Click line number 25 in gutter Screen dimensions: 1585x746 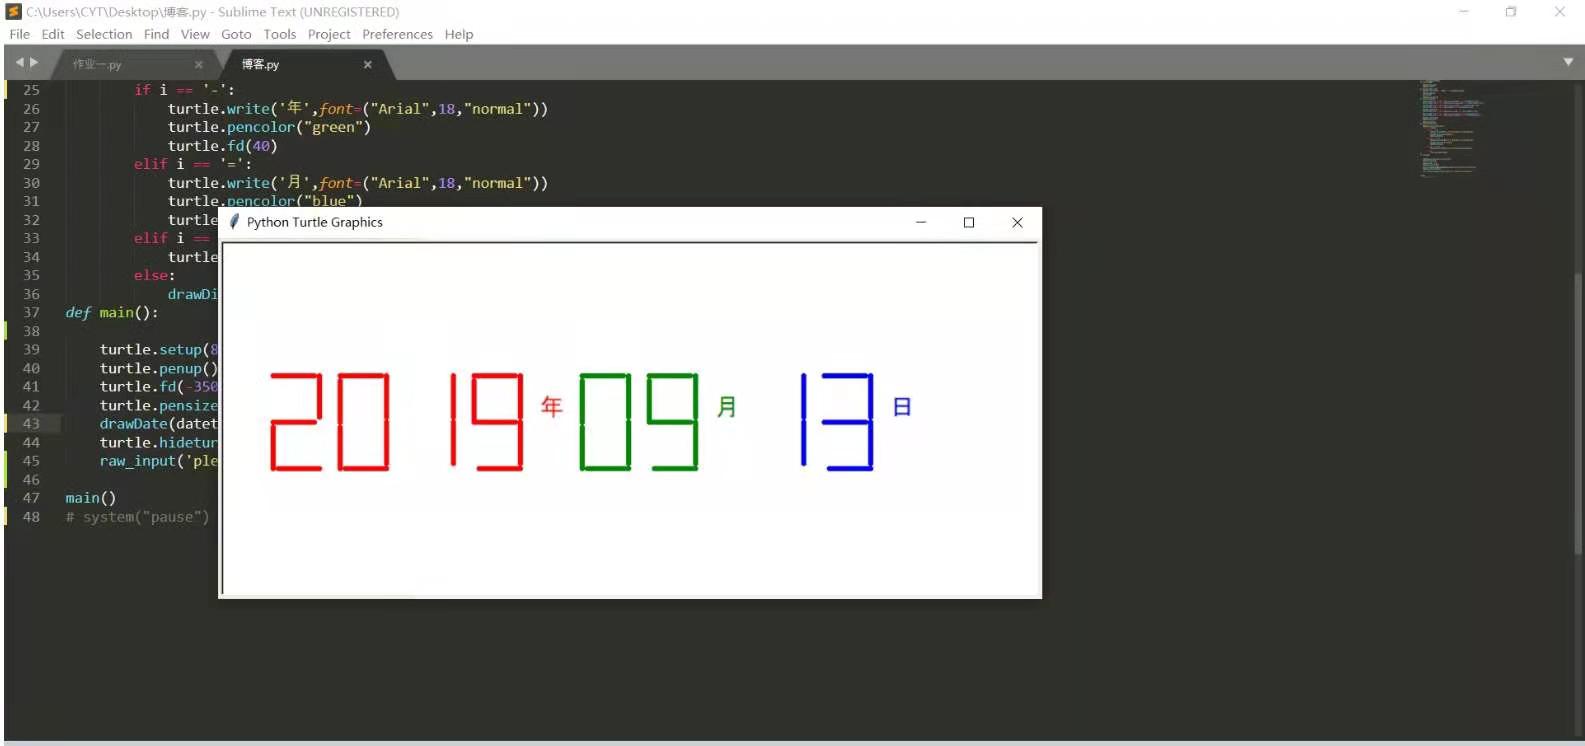(x=31, y=90)
